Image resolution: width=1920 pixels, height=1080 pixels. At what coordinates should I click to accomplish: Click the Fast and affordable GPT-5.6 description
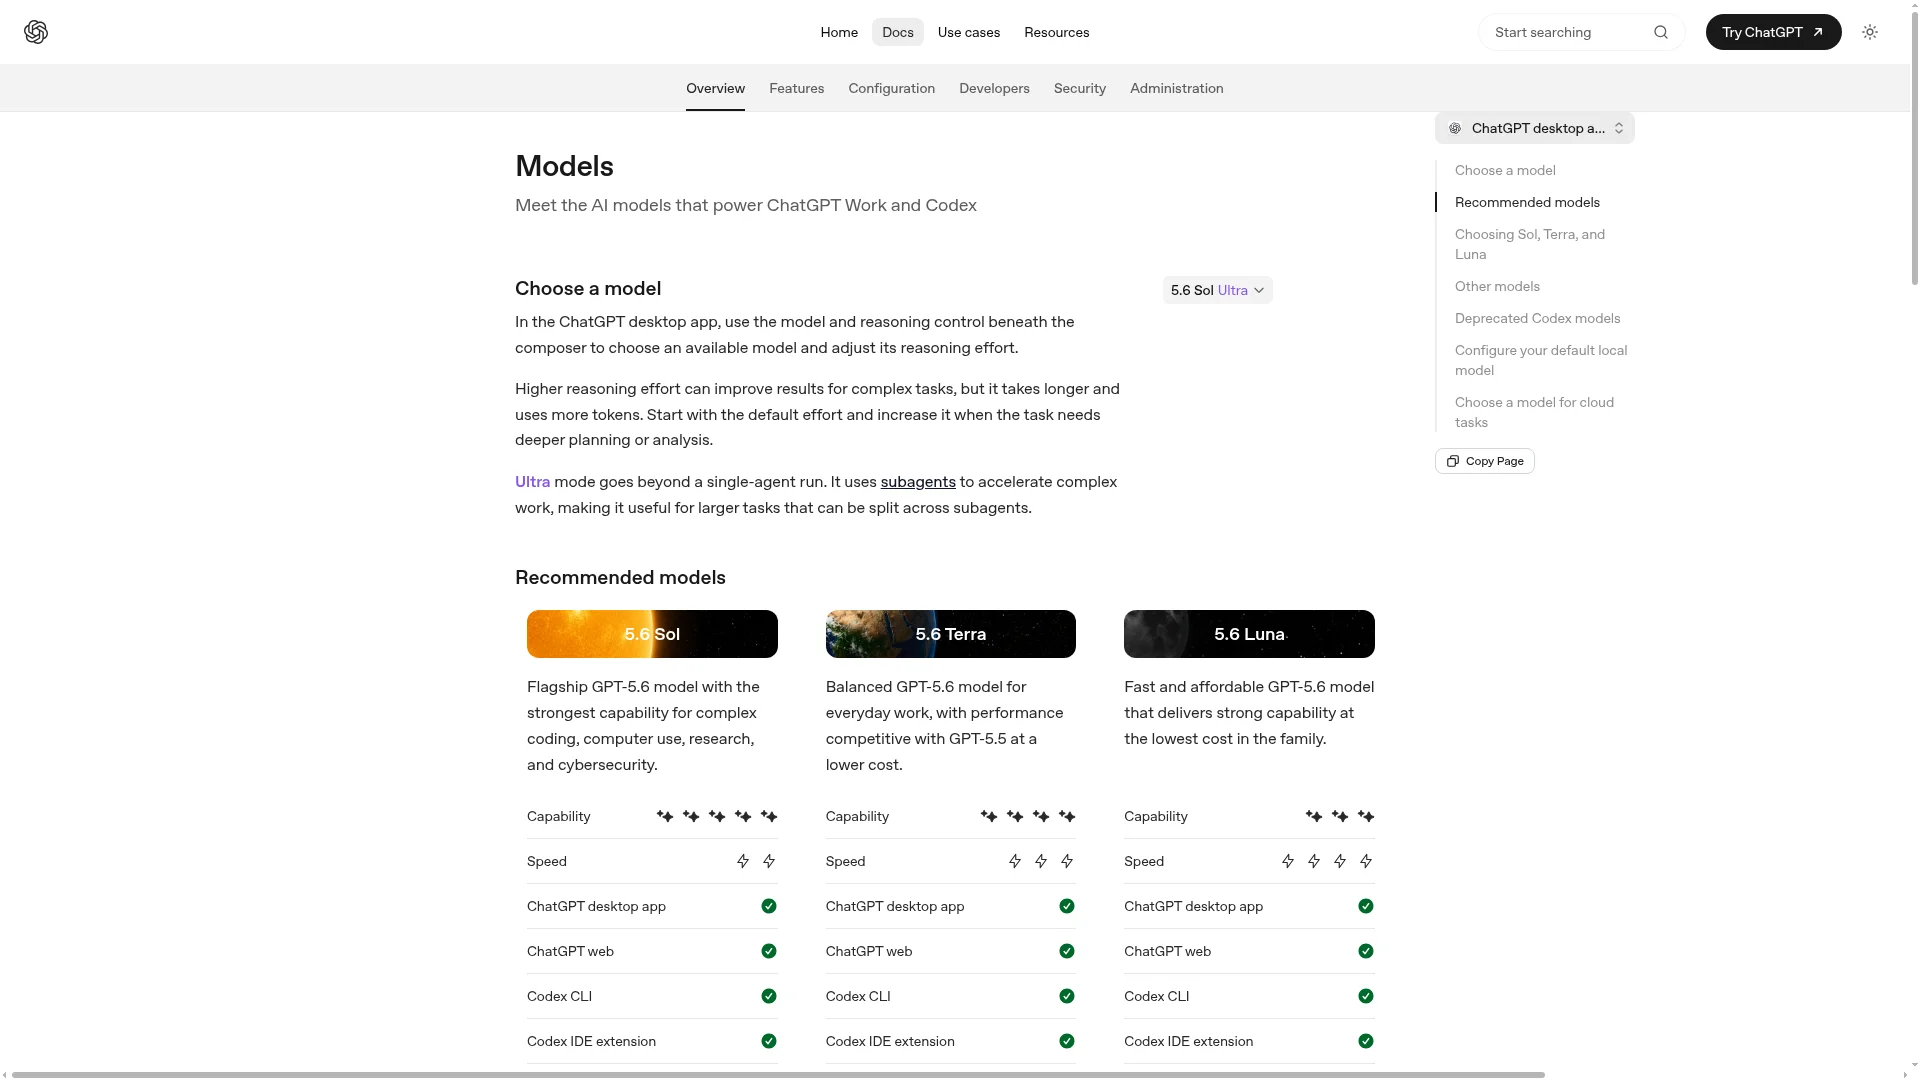click(1249, 713)
